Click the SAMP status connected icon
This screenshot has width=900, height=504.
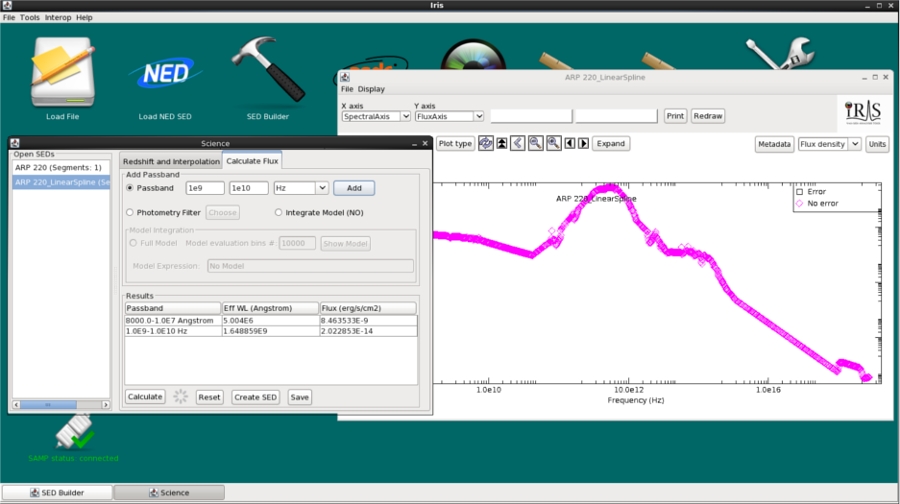[74, 432]
